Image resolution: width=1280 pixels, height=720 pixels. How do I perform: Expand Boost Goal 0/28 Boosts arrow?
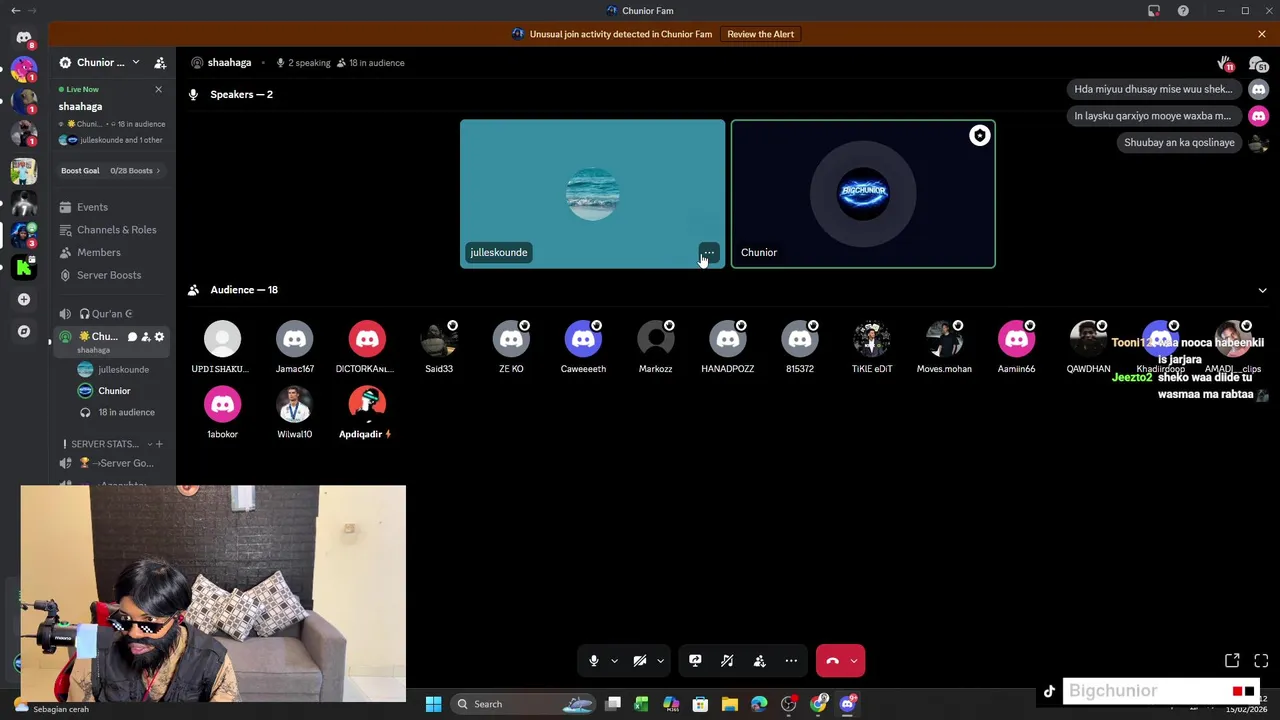click(158, 170)
